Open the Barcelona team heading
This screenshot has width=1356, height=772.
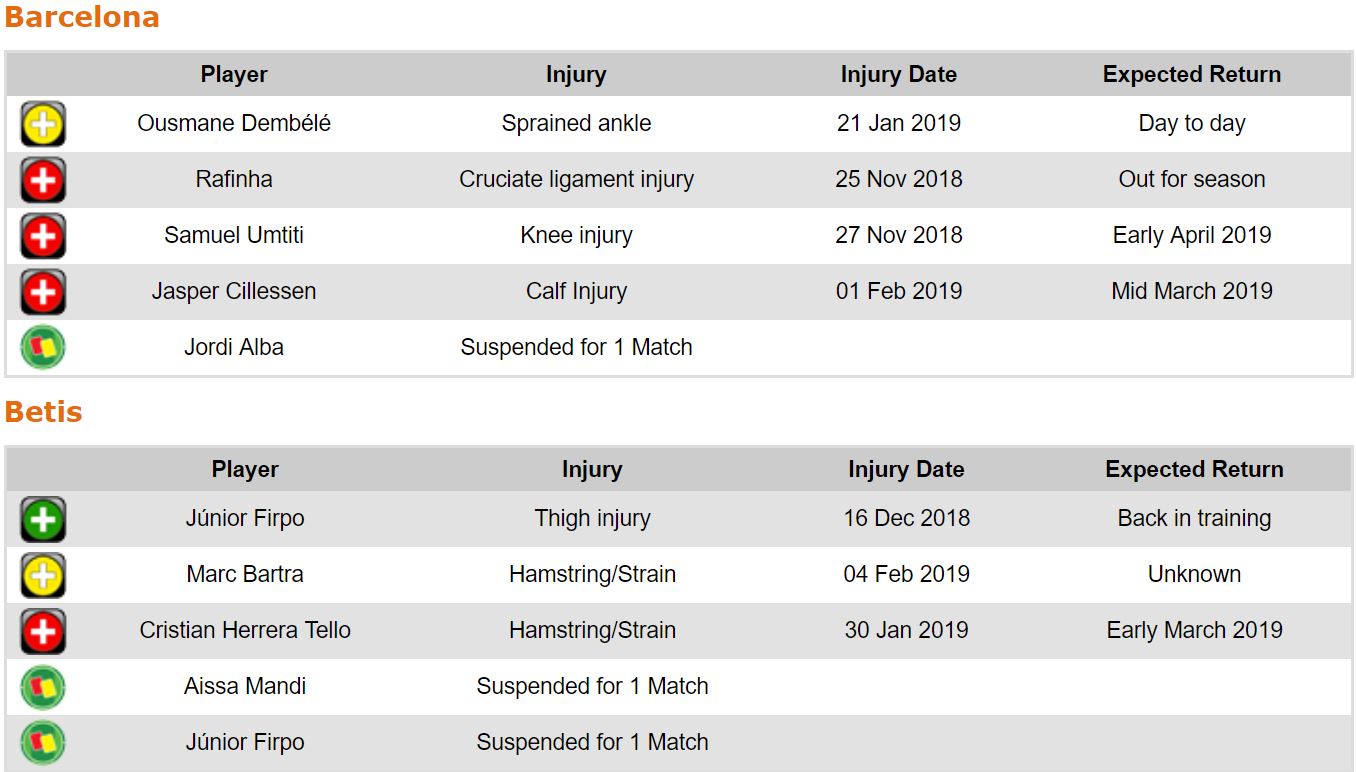[82, 18]
